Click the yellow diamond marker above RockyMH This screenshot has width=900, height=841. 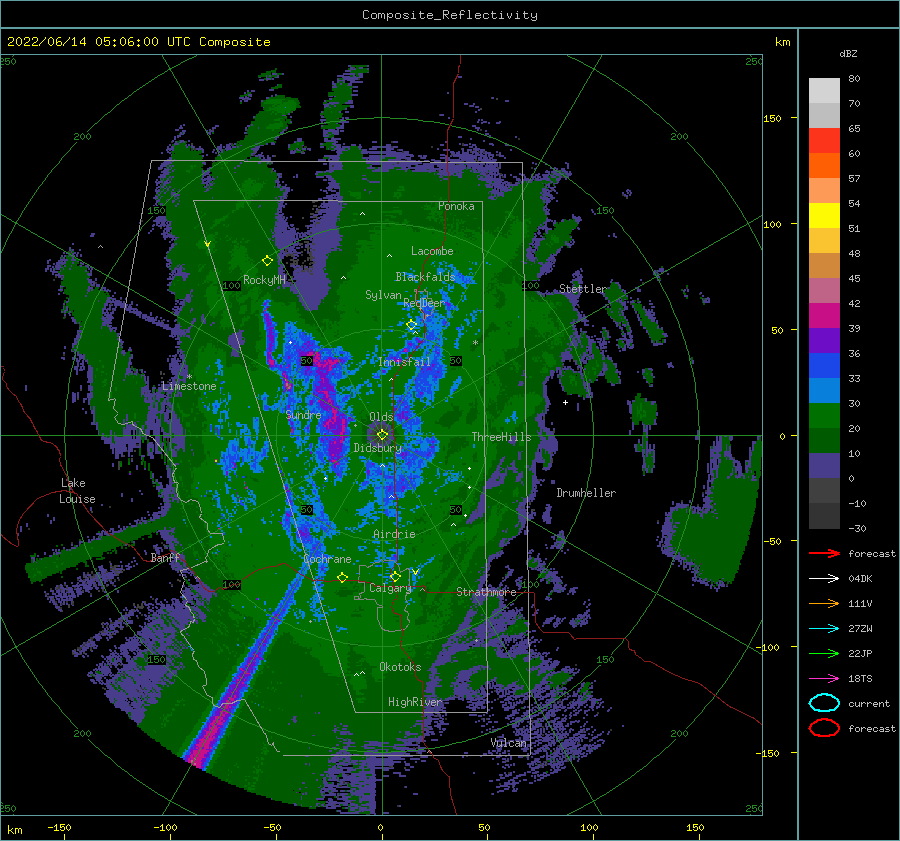click(267, 261)
